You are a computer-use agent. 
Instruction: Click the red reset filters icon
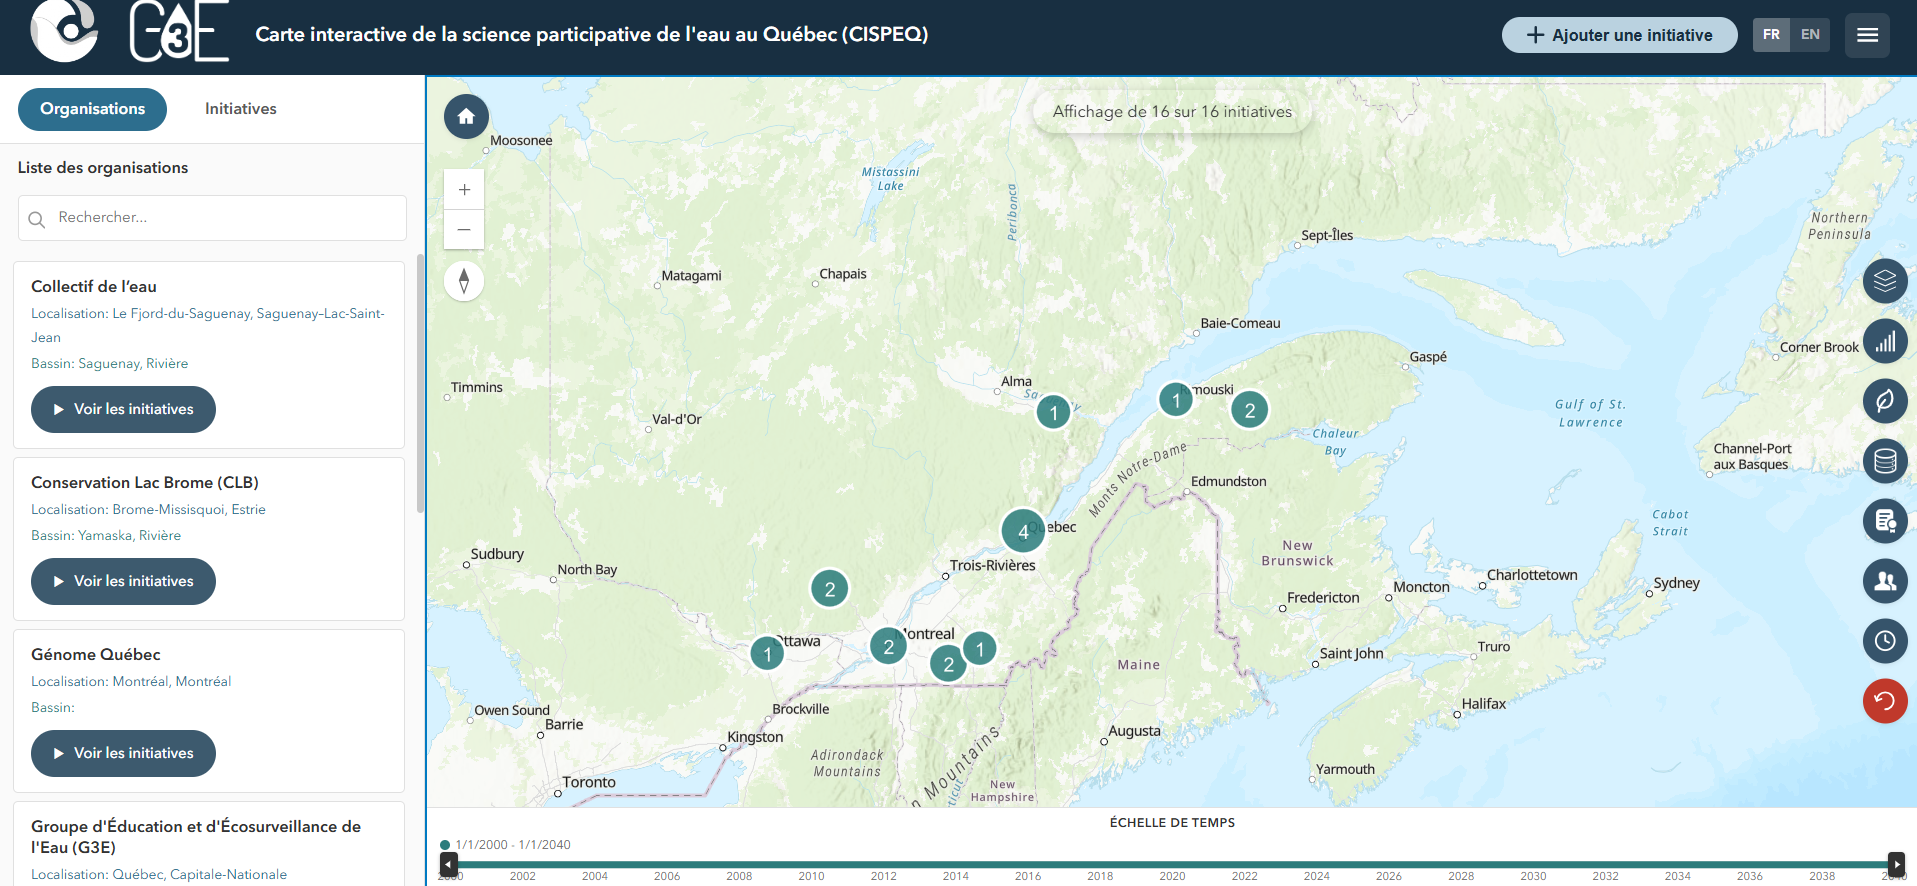1885,701
